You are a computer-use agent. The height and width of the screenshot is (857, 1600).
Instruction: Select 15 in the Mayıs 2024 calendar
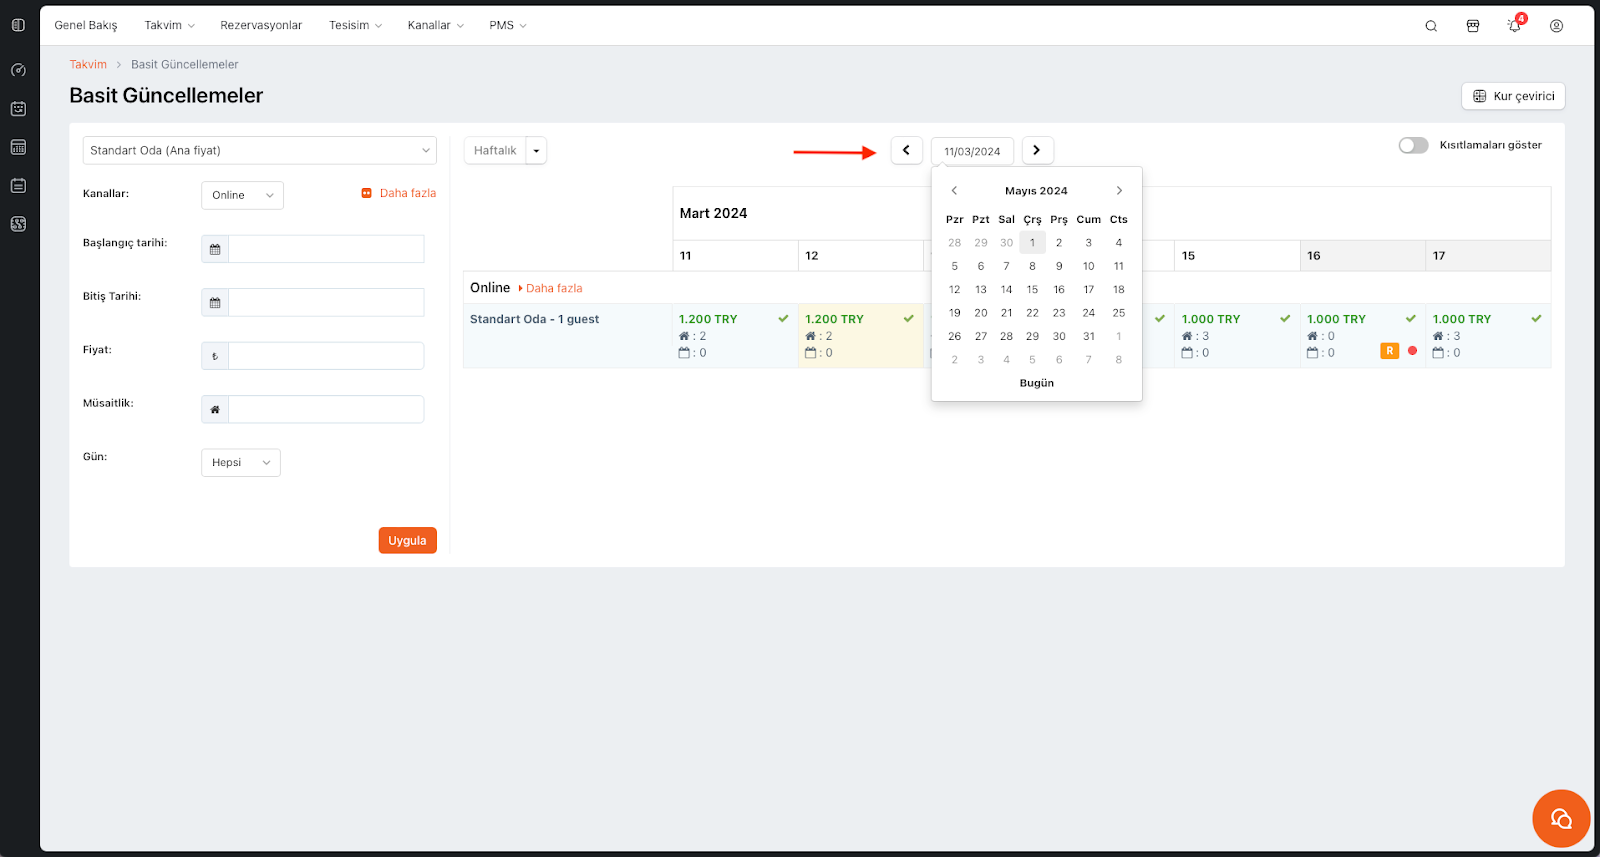click(x=1032, y=289)
